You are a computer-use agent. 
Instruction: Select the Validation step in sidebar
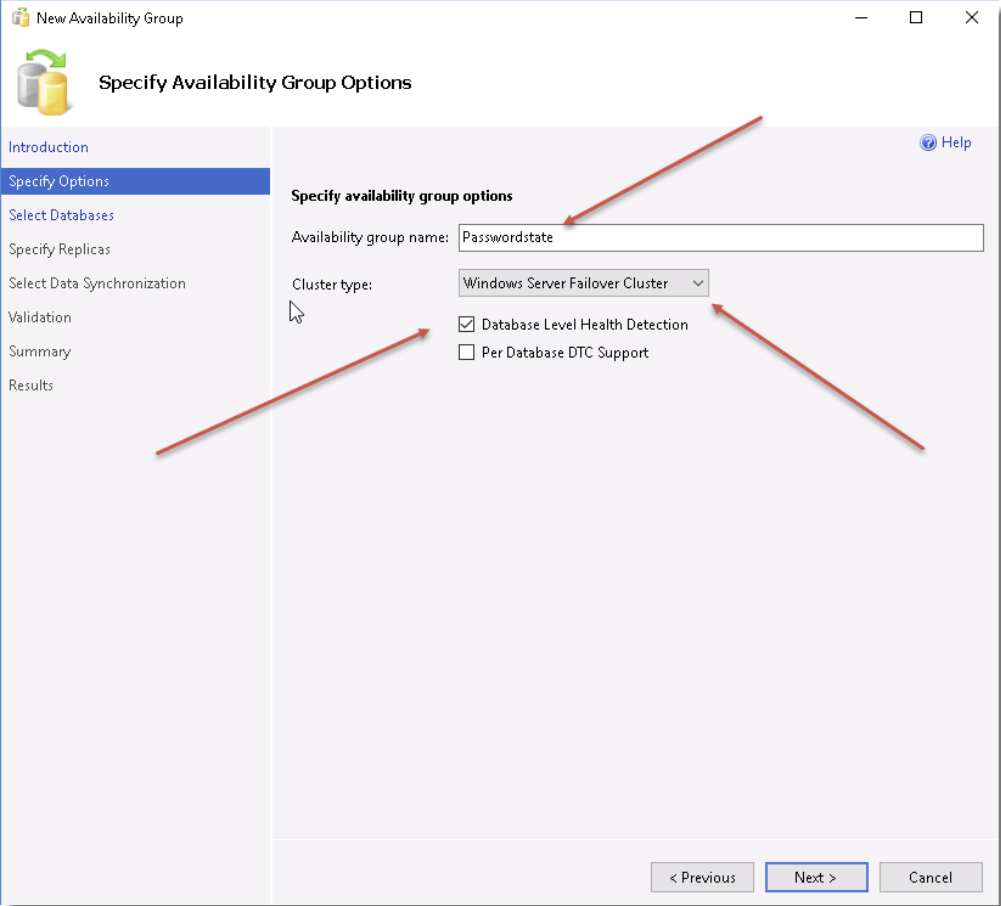click(x=40, y=317)
